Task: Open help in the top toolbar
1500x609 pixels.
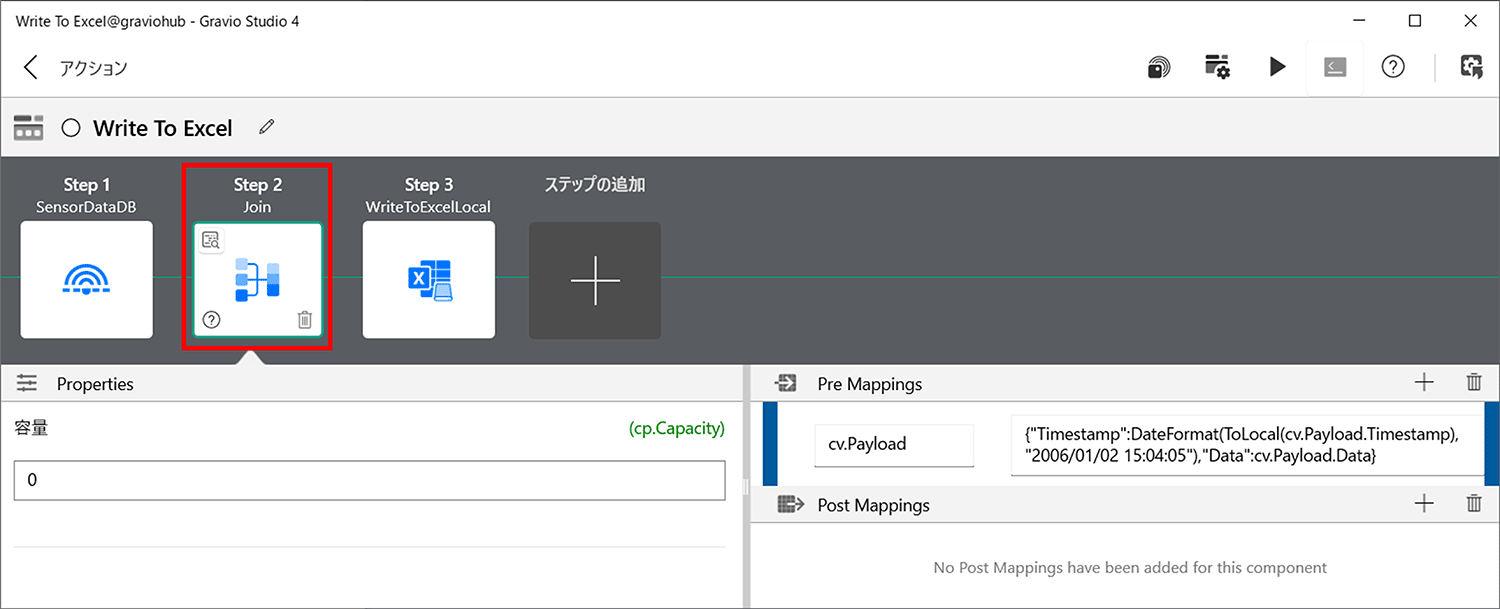Action: pos(1393,67)
